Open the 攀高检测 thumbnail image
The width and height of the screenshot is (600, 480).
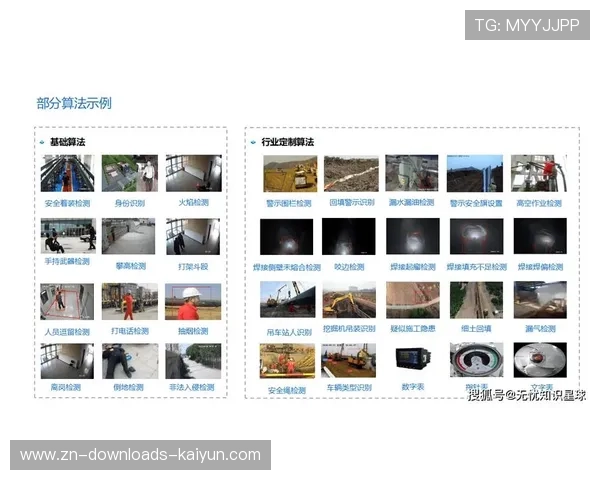129,236
